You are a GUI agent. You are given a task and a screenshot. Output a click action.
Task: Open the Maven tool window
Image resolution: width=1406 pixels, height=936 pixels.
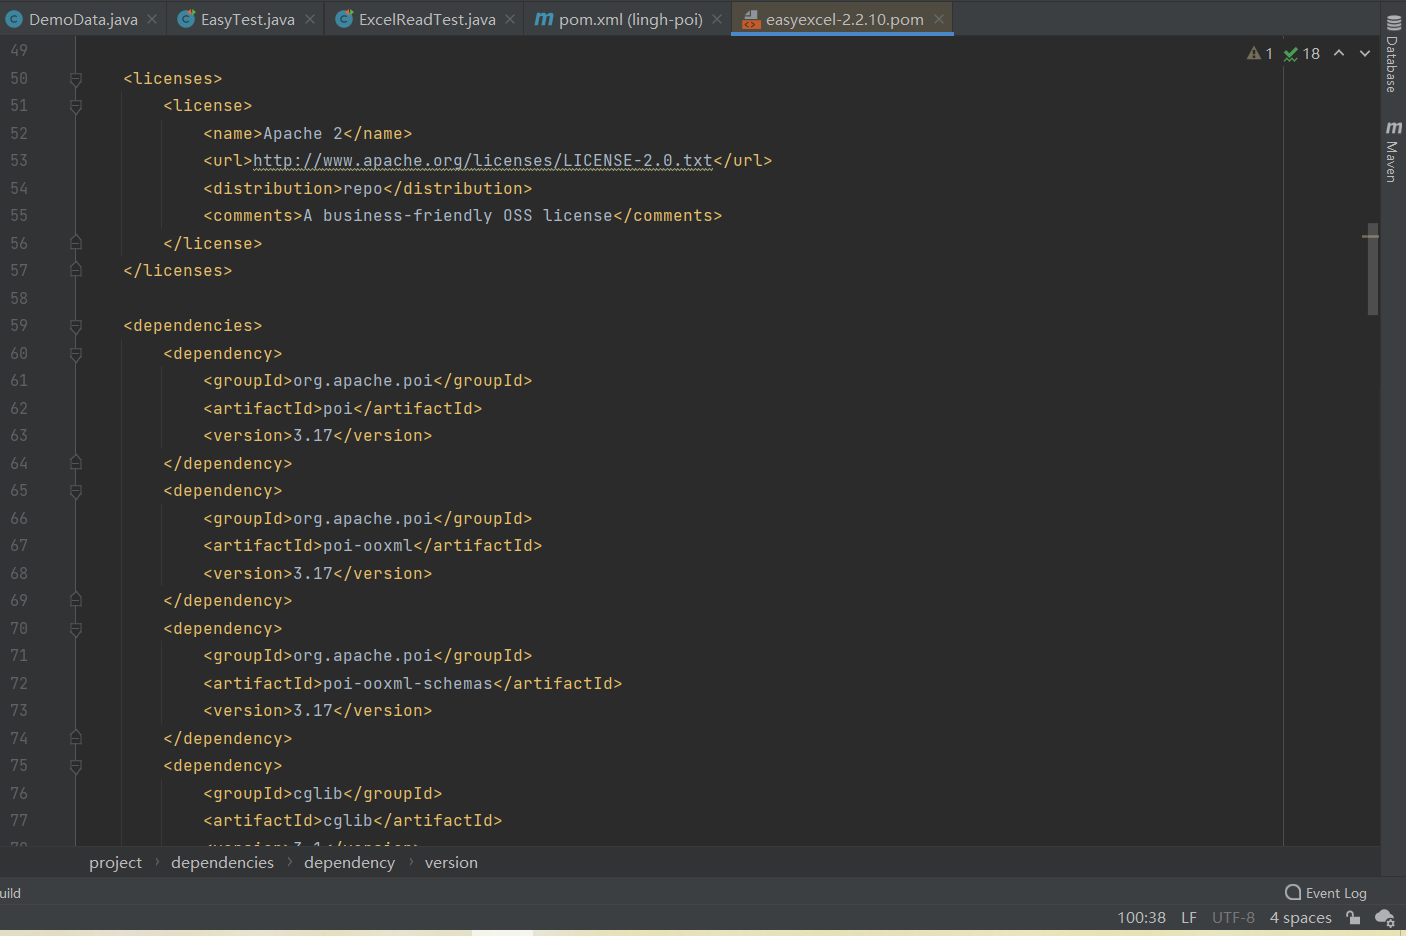tap(1393, 152)
